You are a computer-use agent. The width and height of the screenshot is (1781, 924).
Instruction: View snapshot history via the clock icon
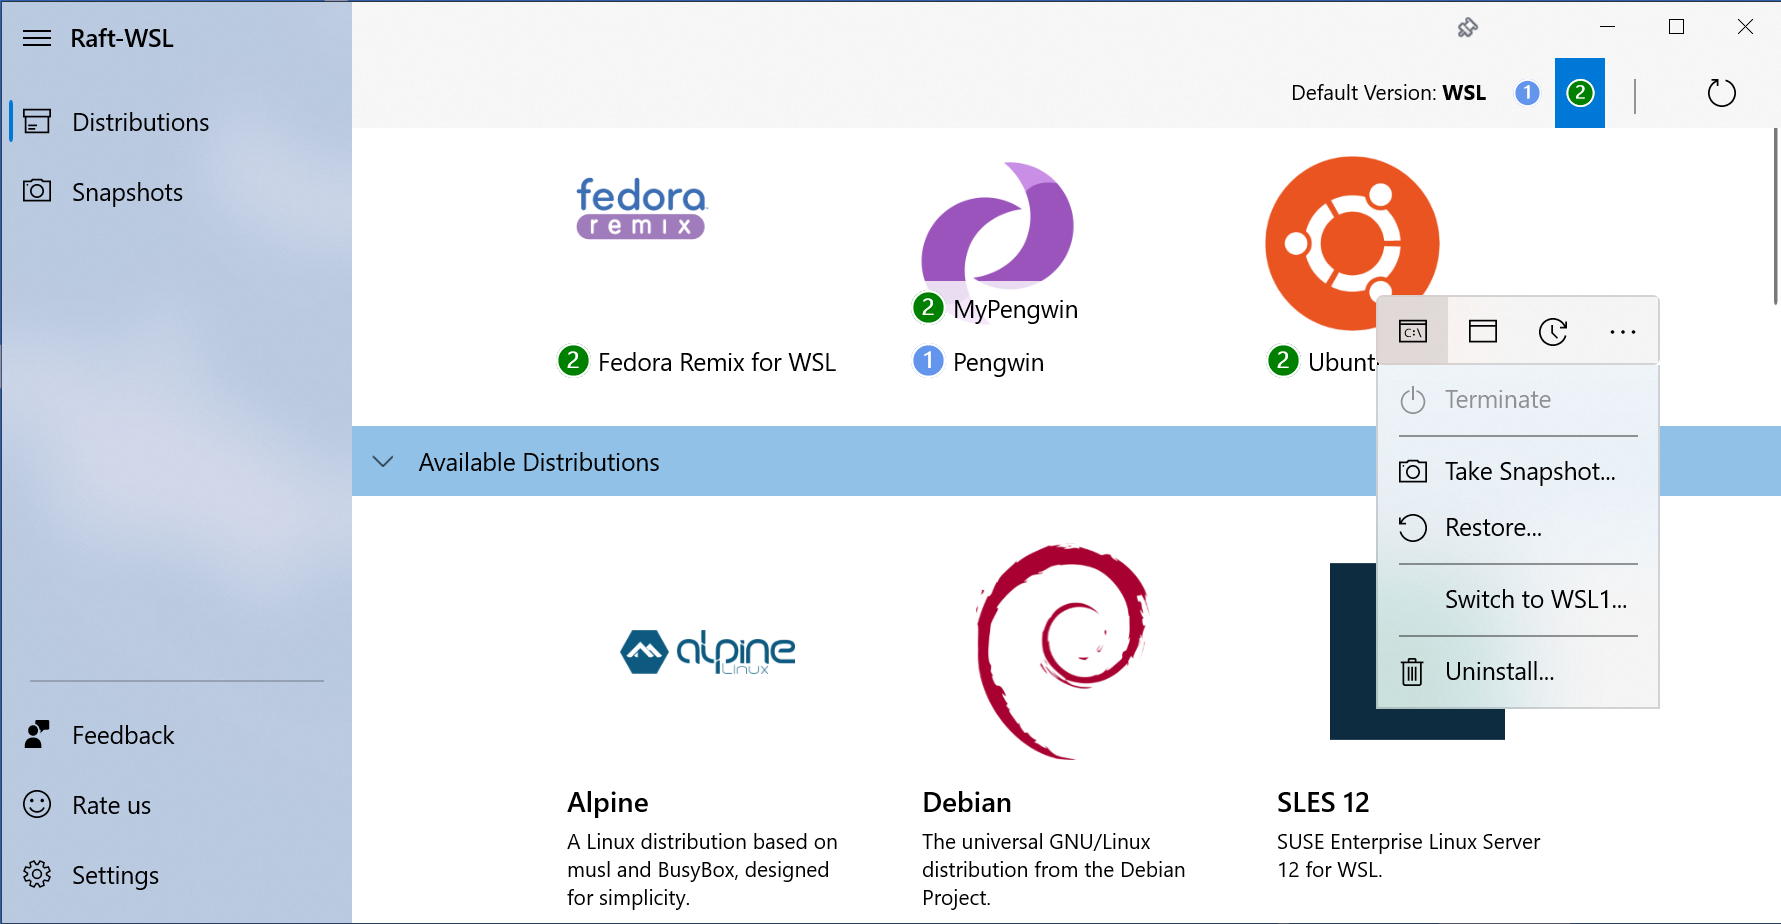1552,330
